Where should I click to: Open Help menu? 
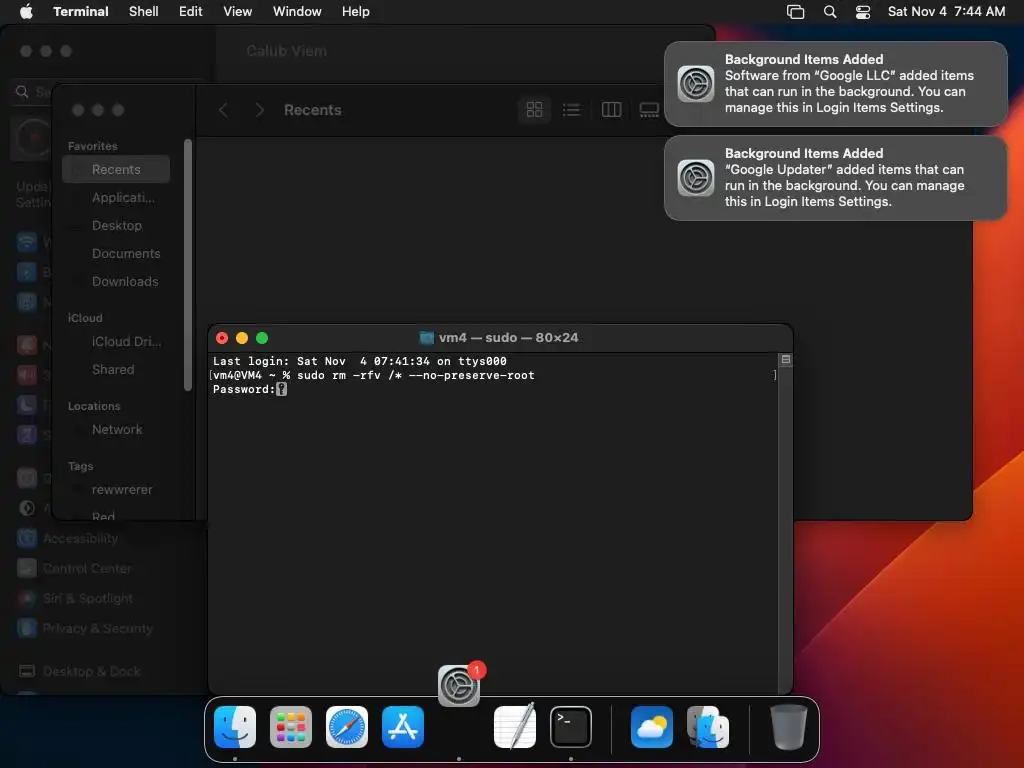point(356,11)
